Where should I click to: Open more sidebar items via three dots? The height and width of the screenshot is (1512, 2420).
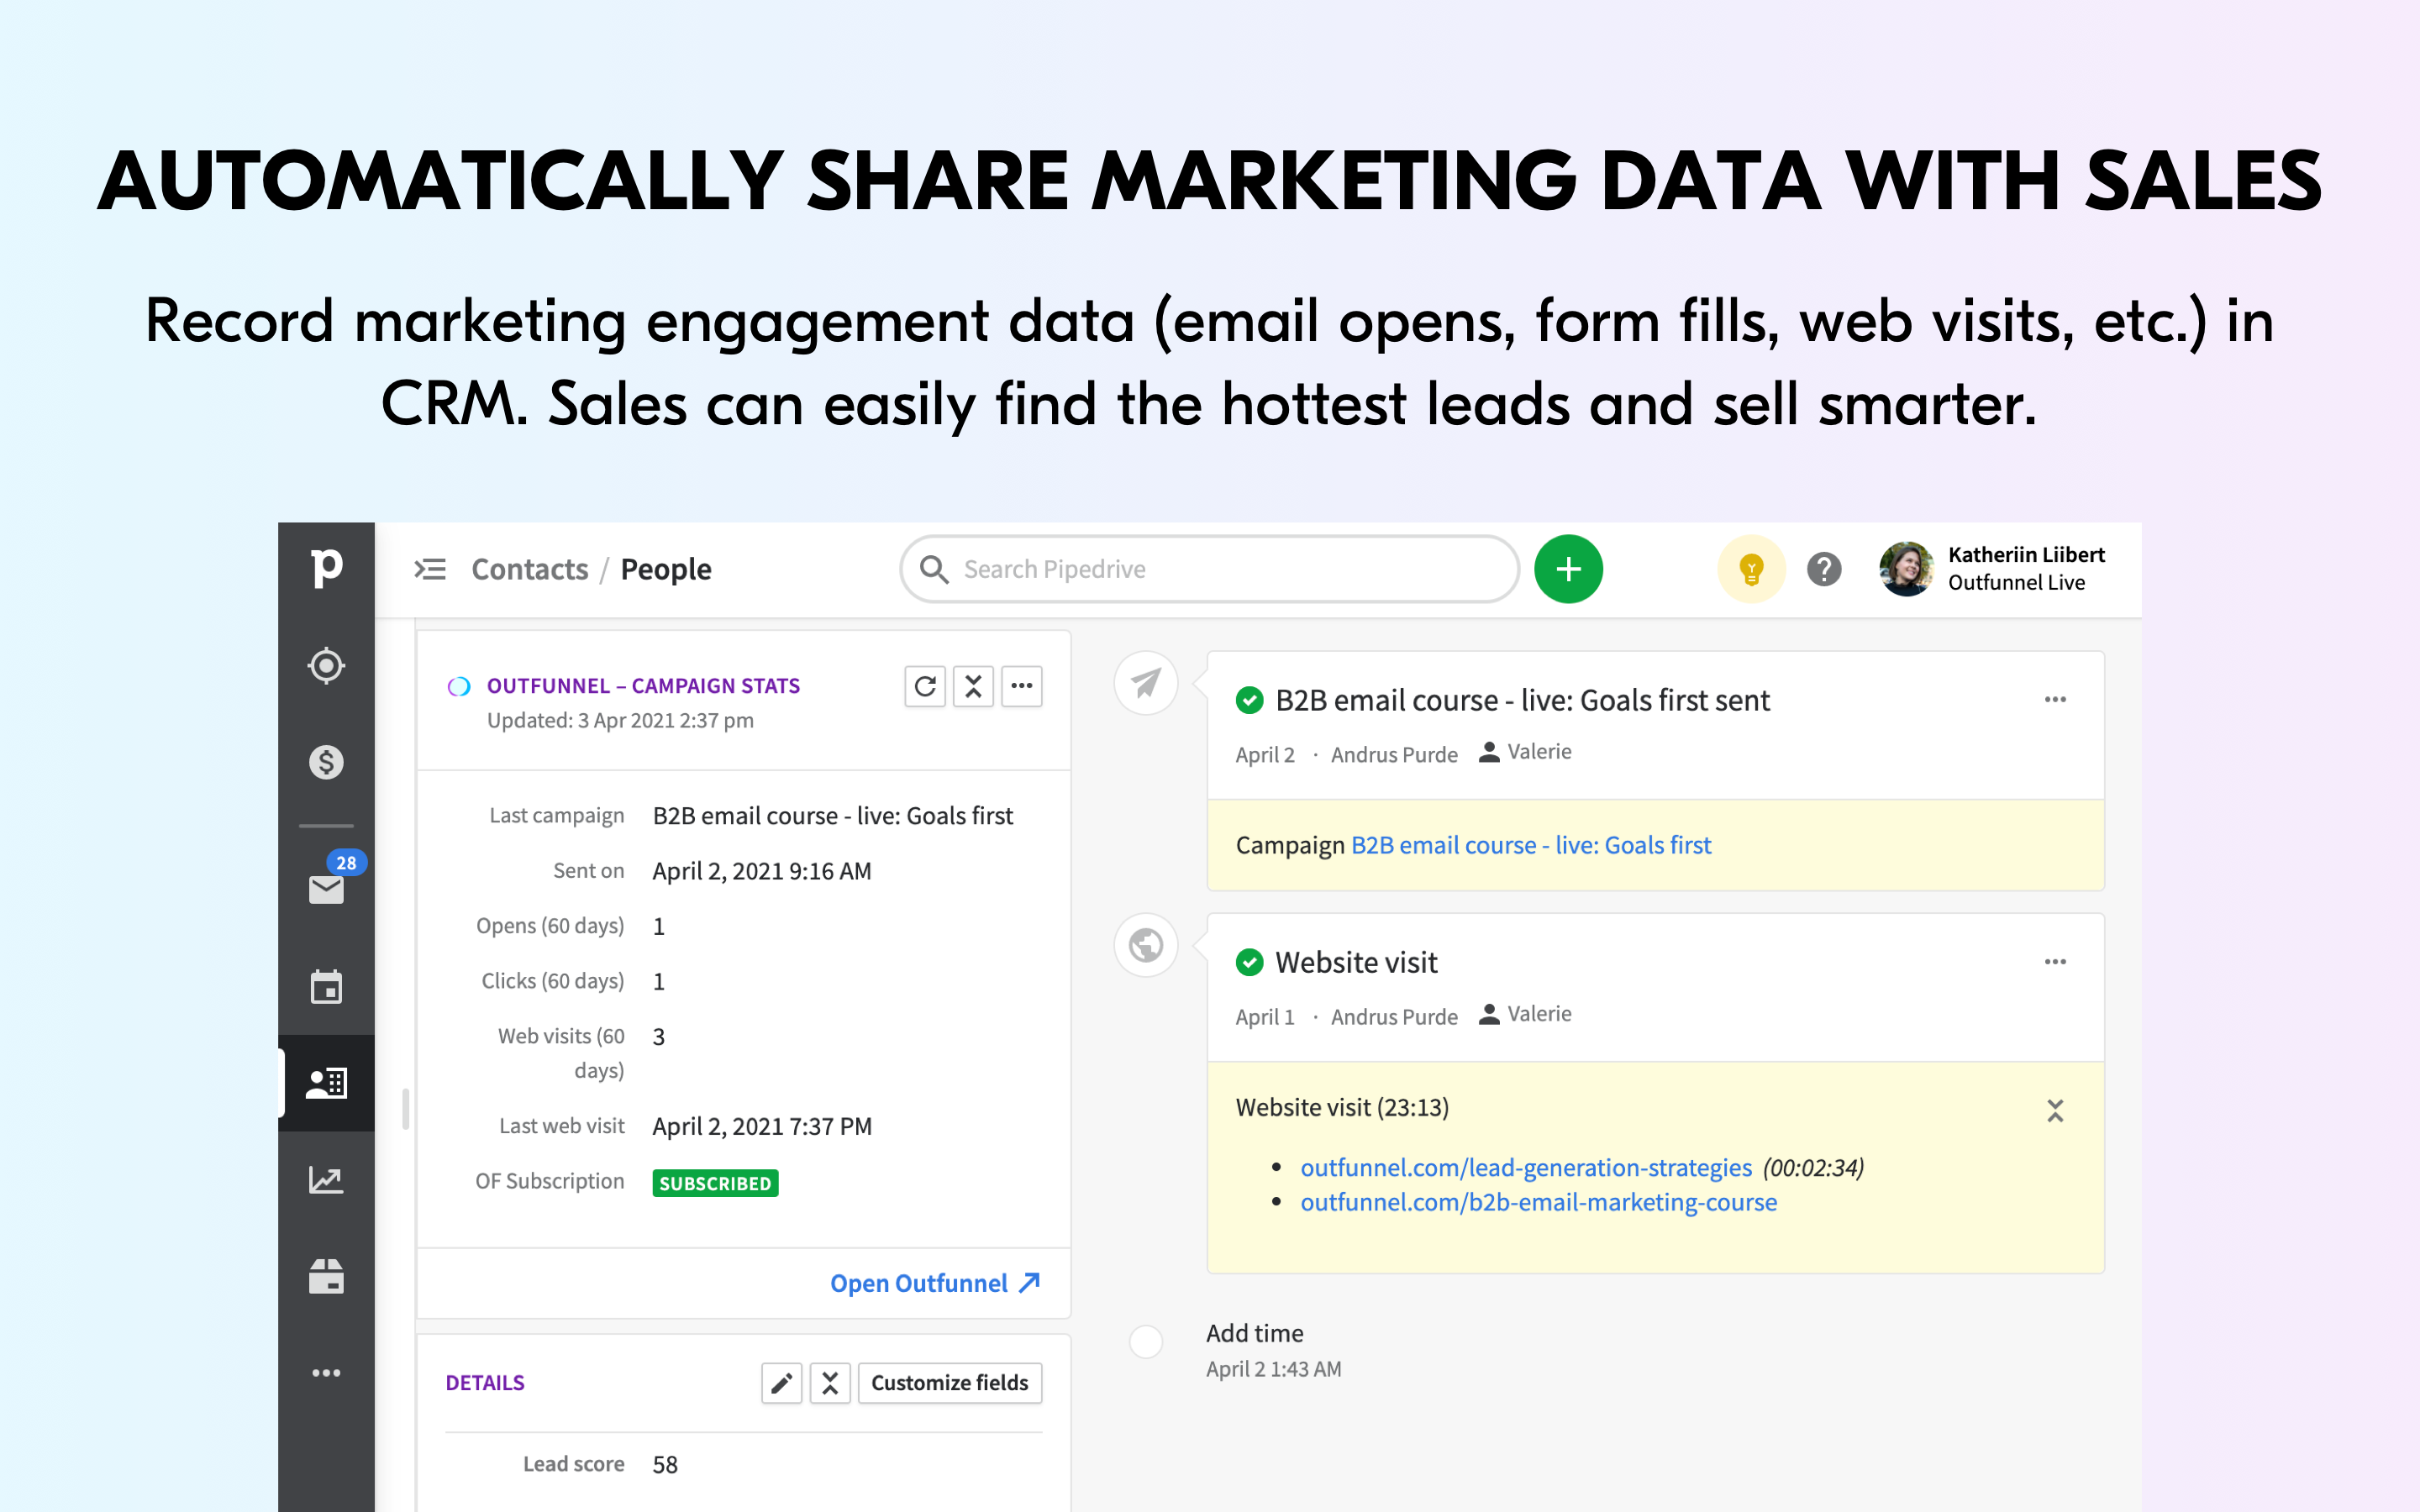pos(326,1373)
